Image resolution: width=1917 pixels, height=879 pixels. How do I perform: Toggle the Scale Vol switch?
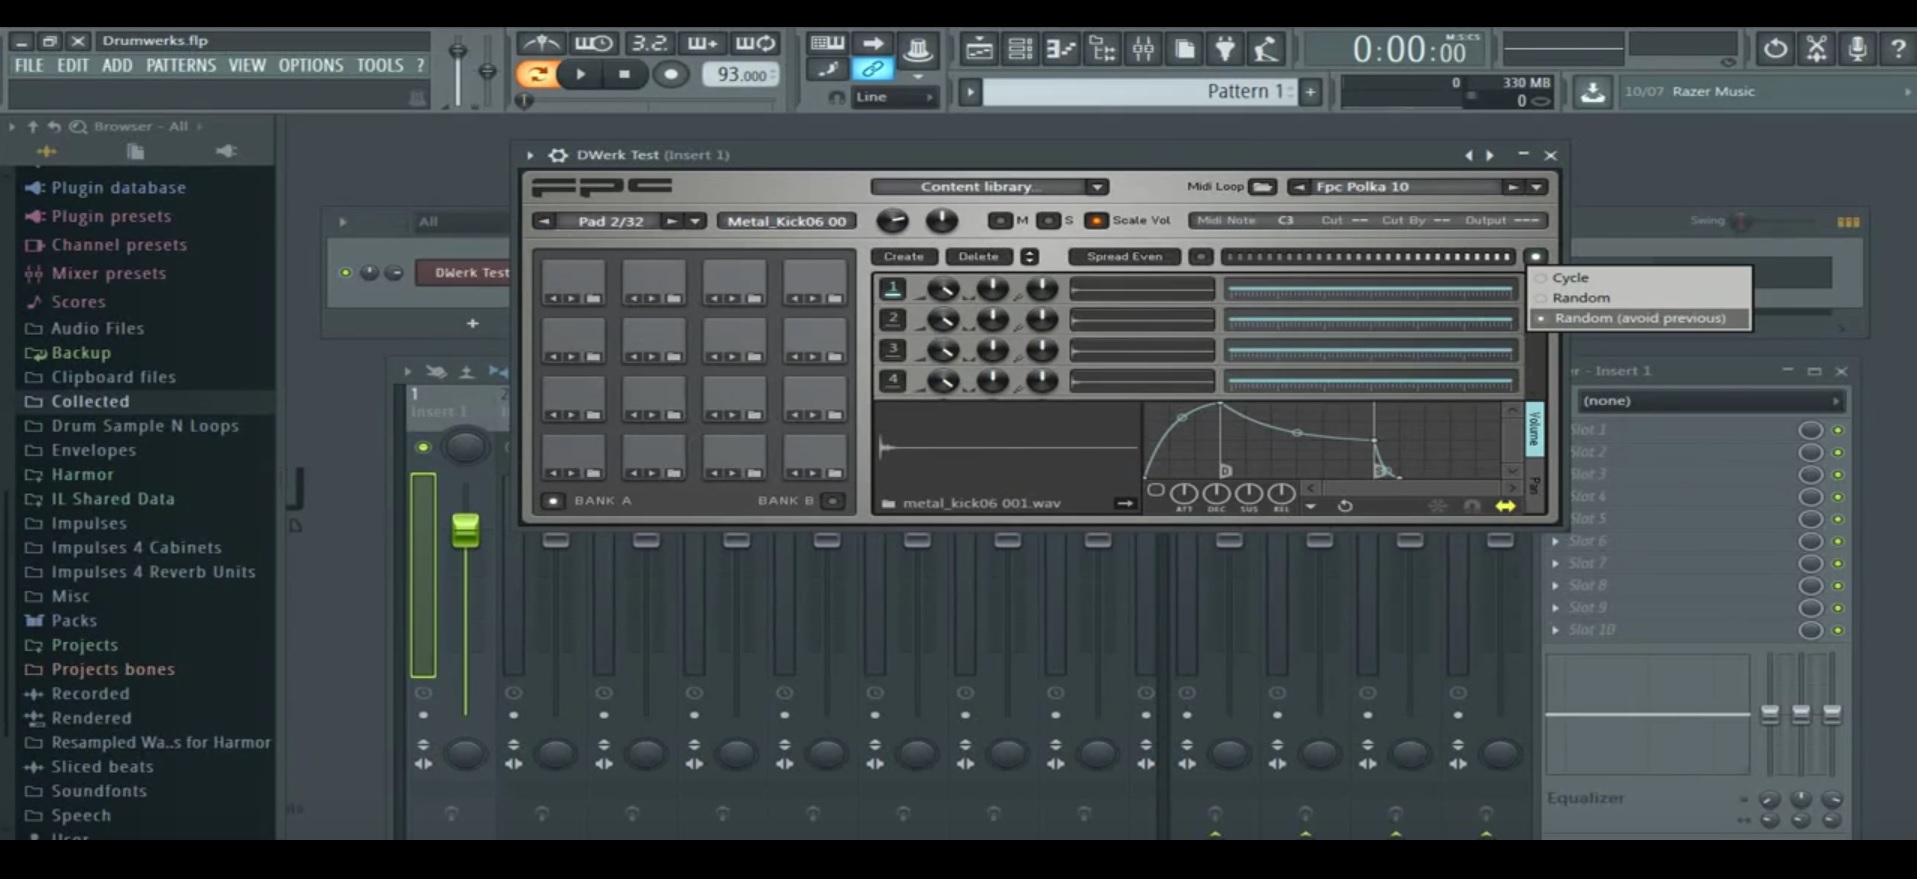pos(1096,221)
